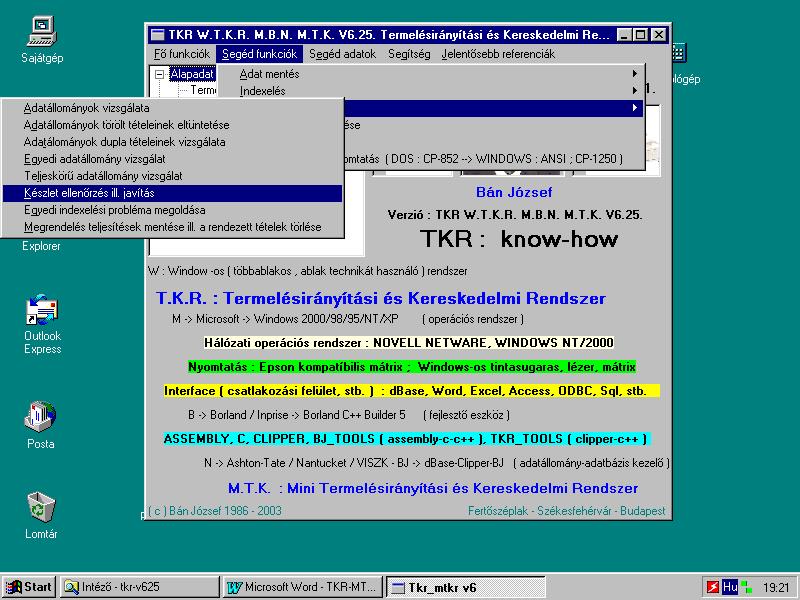Screen dimensions: 800x600
Task: Choose Megrendelés teljesítések mentése menu item
Action: [172, 227]
